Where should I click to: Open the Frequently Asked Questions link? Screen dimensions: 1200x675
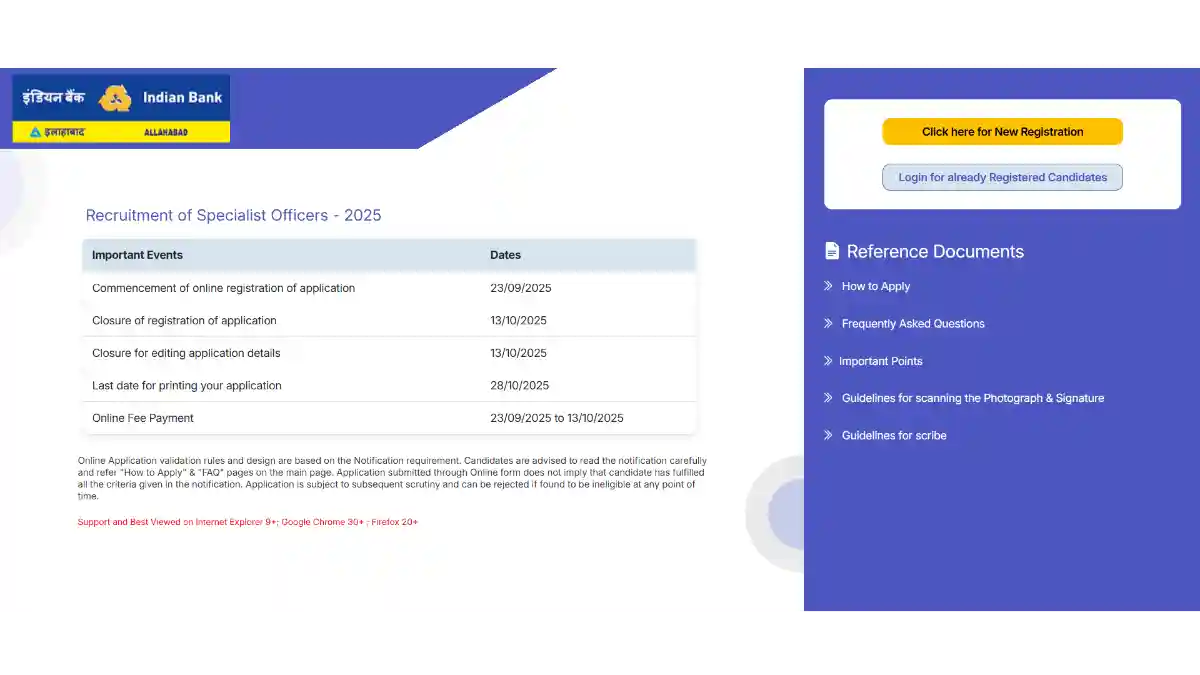pyautogui.click(x=913, y=324)
